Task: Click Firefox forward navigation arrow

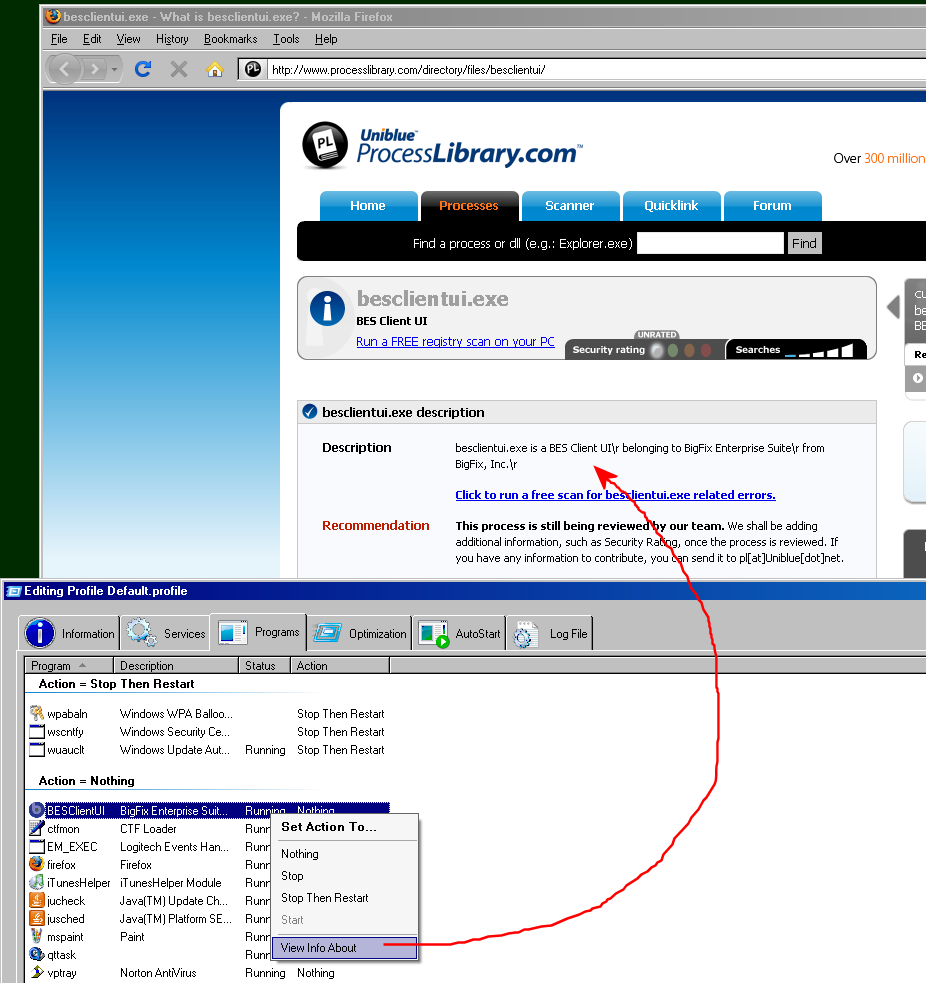Action: [x=95, y=69]
